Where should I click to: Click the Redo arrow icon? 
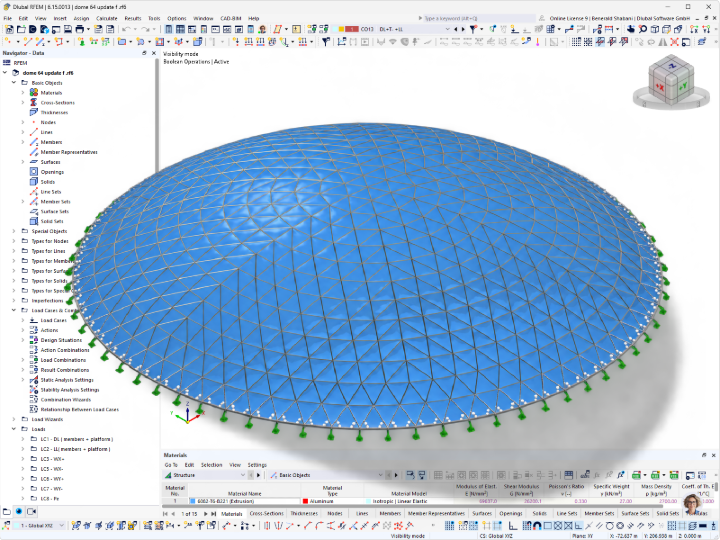coord(146,29)
